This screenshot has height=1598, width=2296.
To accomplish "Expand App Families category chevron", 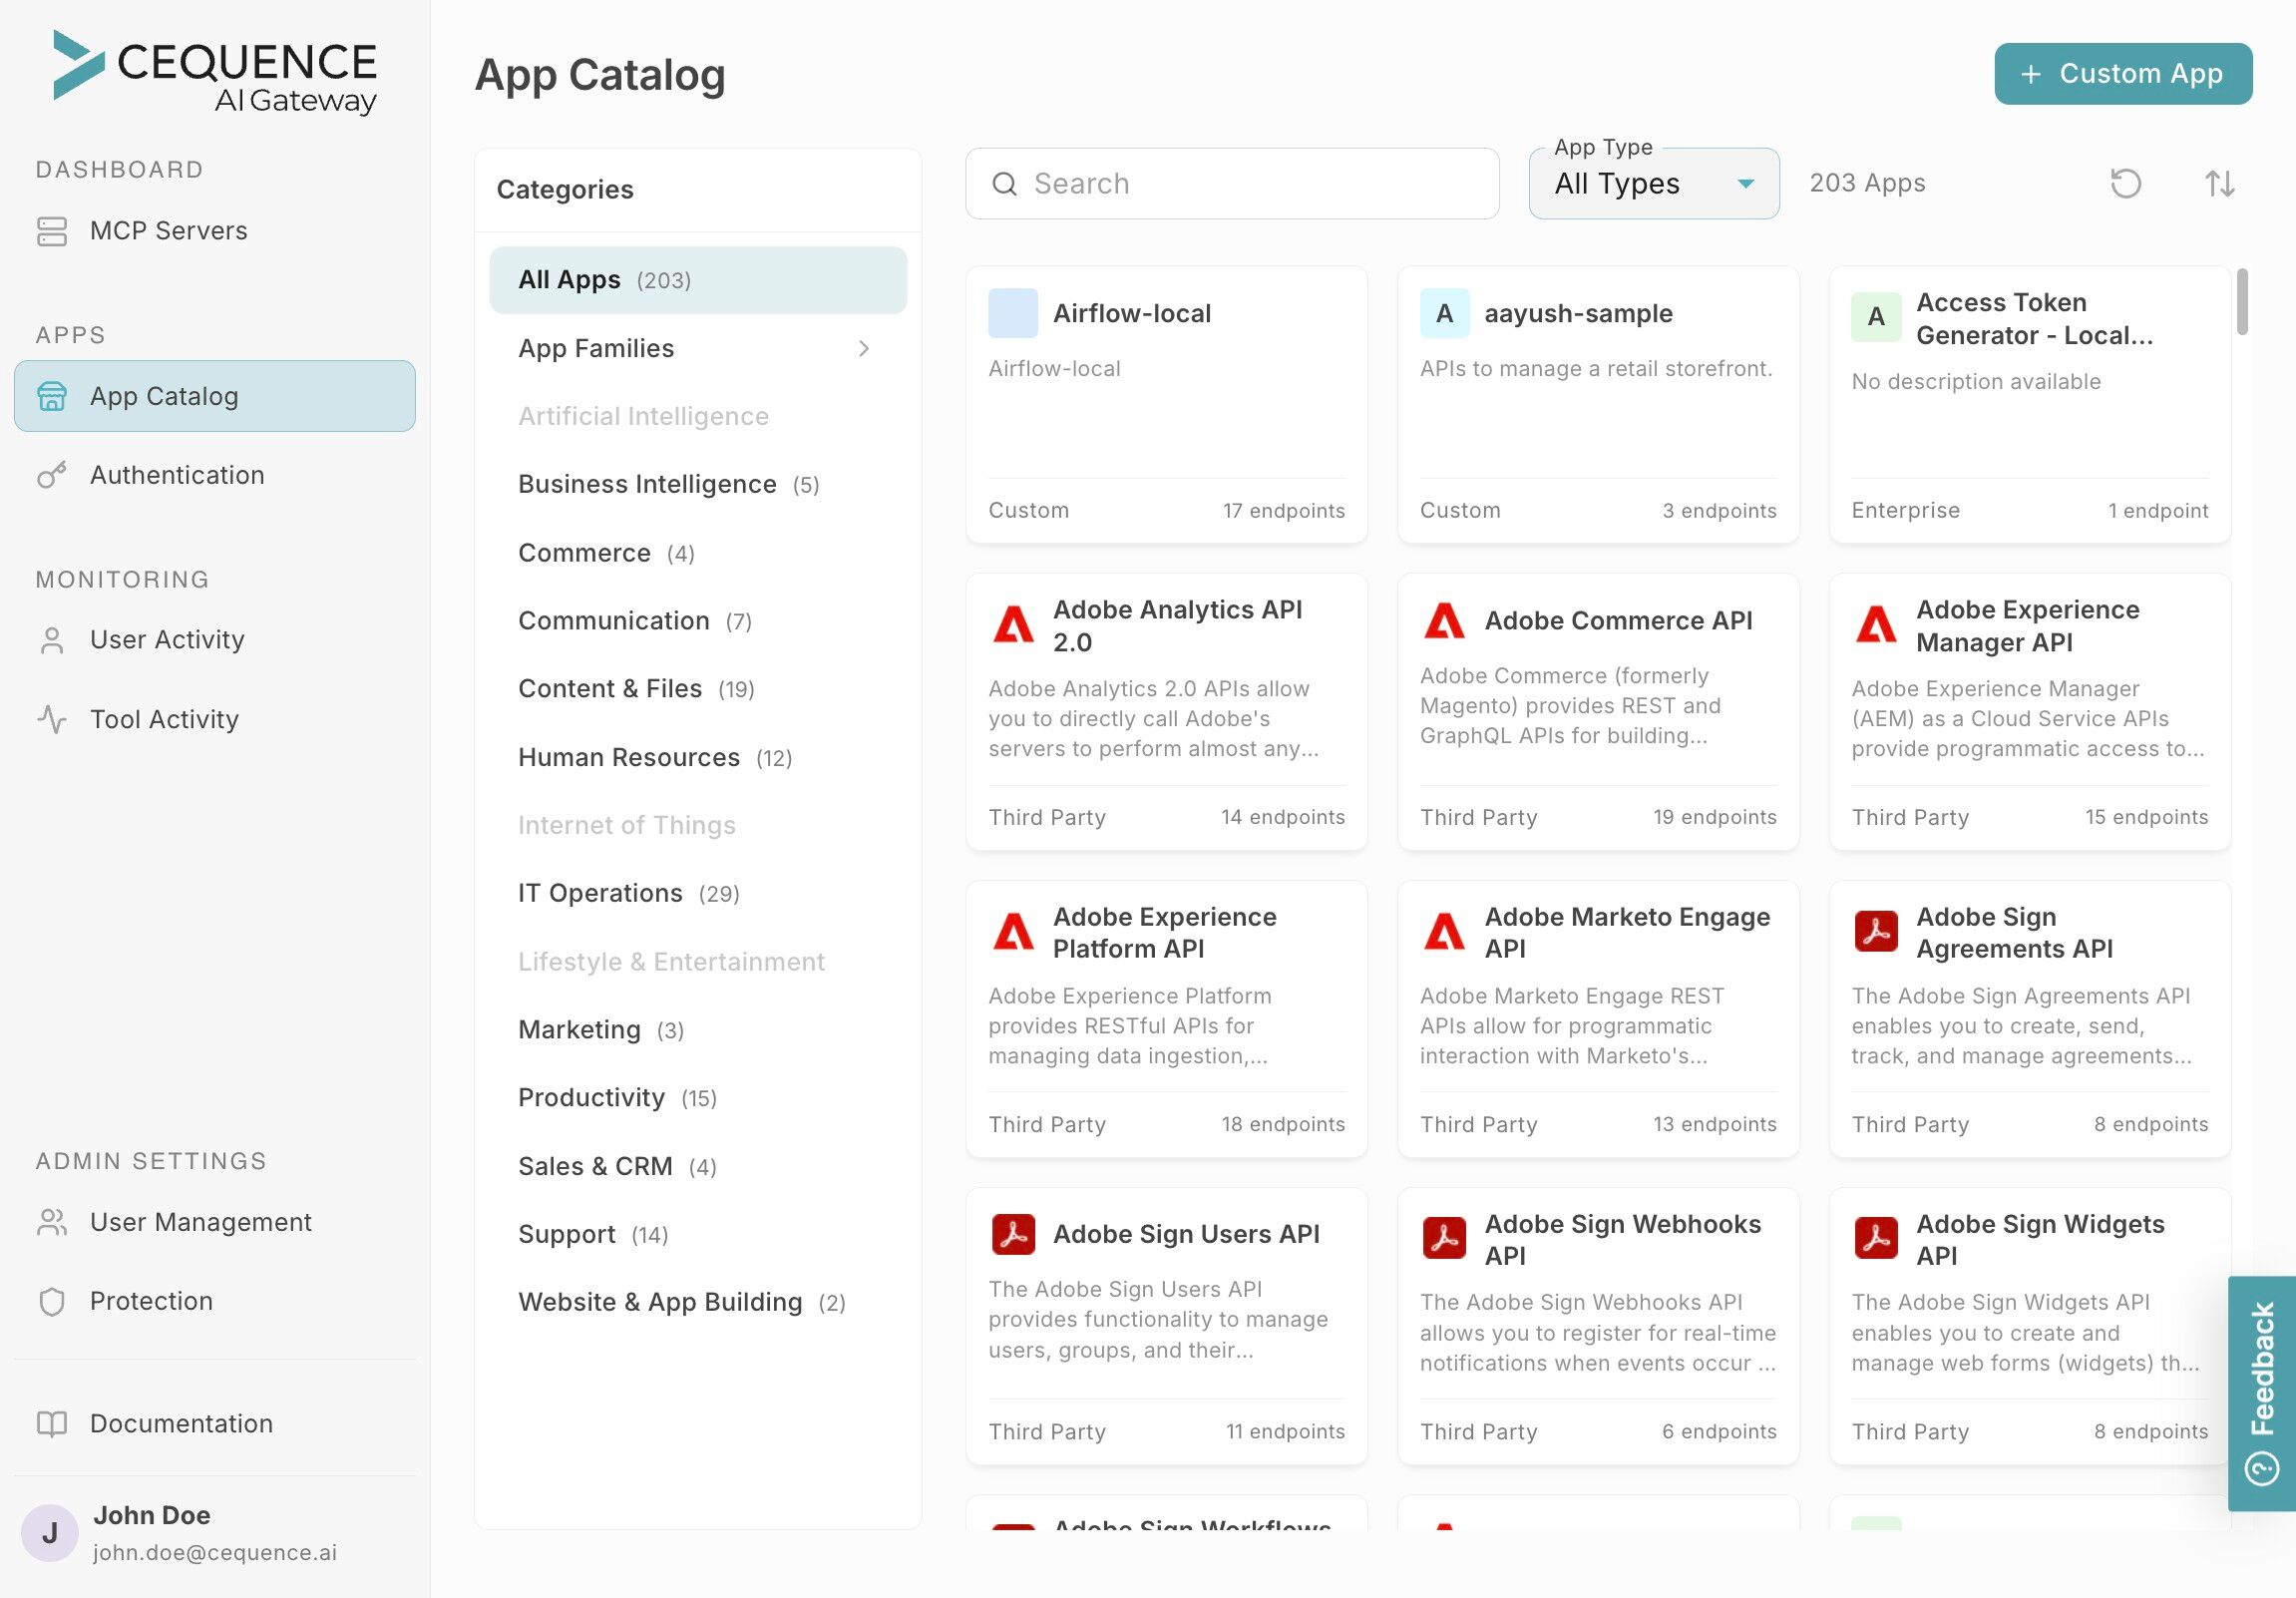I will [x=864, y=348].
